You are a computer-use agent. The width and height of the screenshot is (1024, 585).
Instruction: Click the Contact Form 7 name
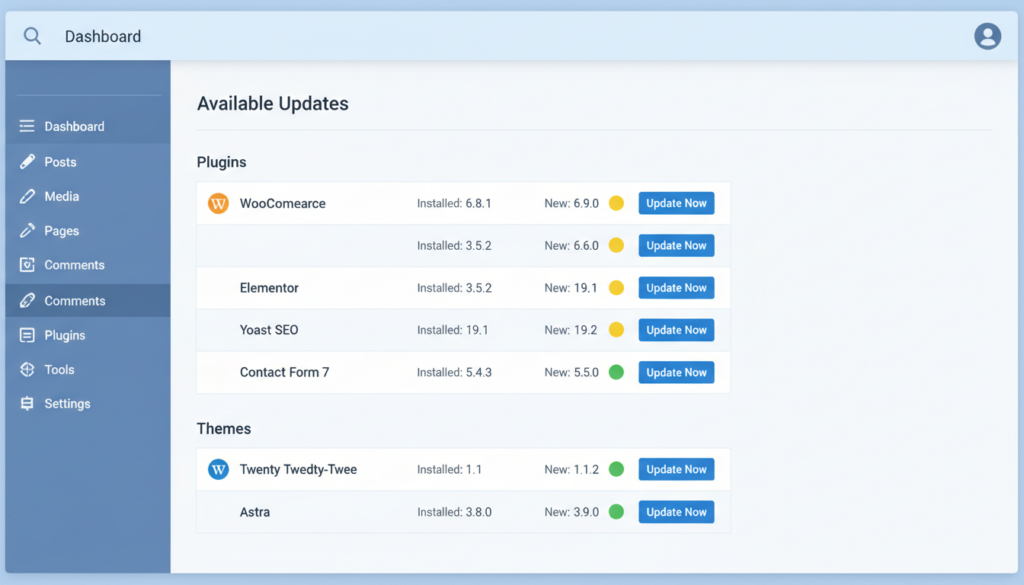pyautogui.click(x=284, y=372)
